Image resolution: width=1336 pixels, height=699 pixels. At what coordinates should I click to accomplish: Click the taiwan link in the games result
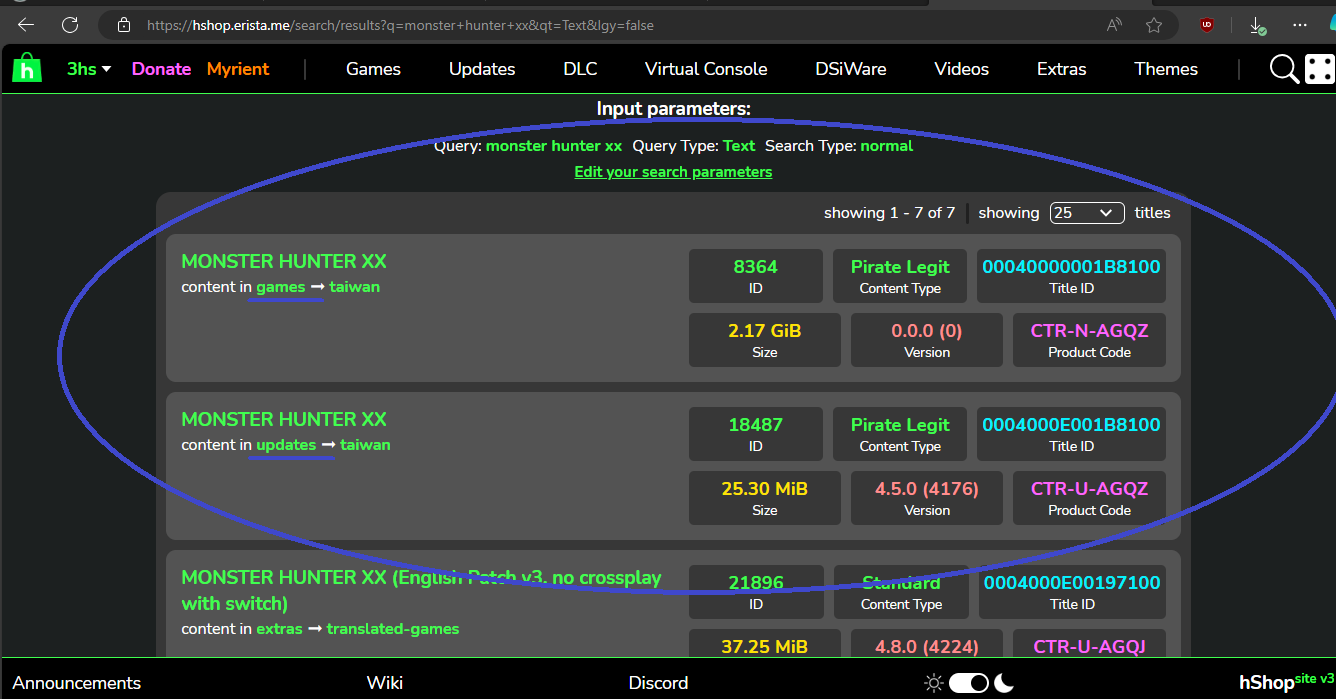coord(355,287)
